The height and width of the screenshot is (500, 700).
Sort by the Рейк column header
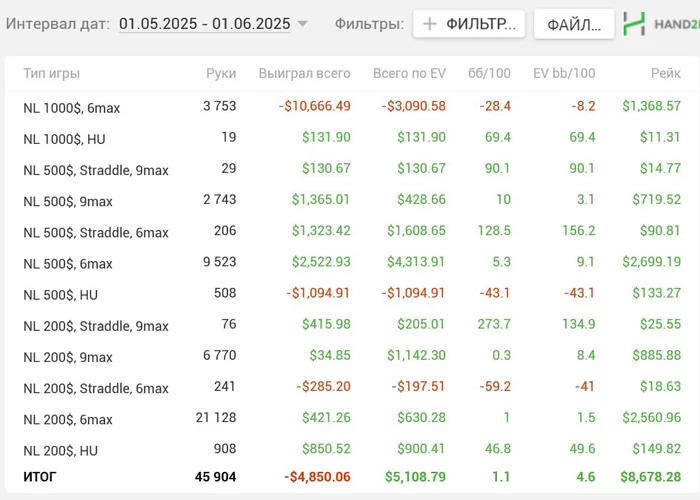(x=664, y=73)
